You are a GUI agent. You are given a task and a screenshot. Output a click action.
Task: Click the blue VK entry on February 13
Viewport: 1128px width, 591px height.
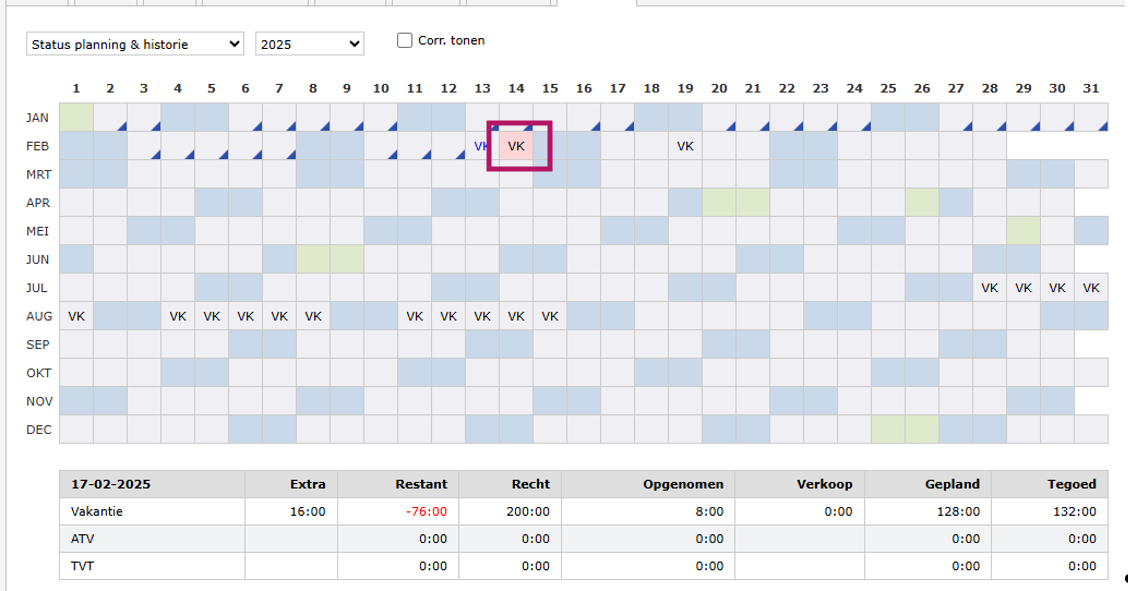click(x=481, y=146)
